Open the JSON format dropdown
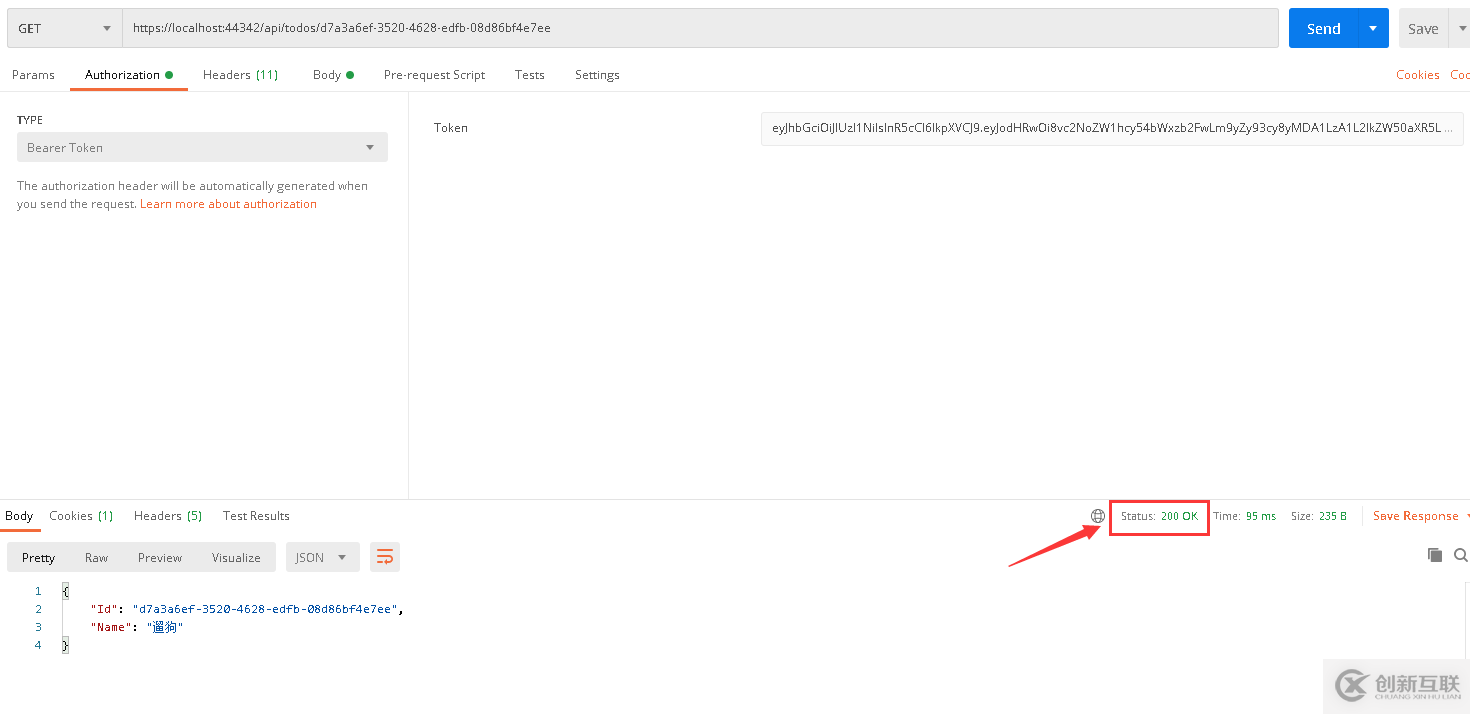 (322, 558)
